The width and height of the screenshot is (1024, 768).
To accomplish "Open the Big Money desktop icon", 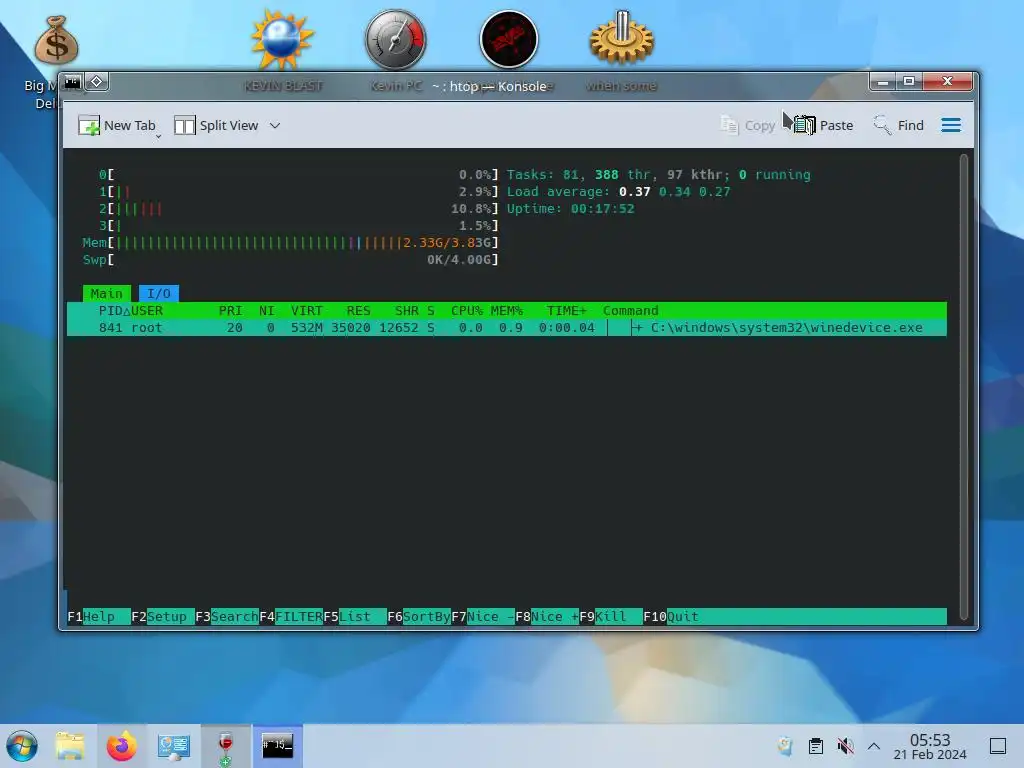I will 56,40.
